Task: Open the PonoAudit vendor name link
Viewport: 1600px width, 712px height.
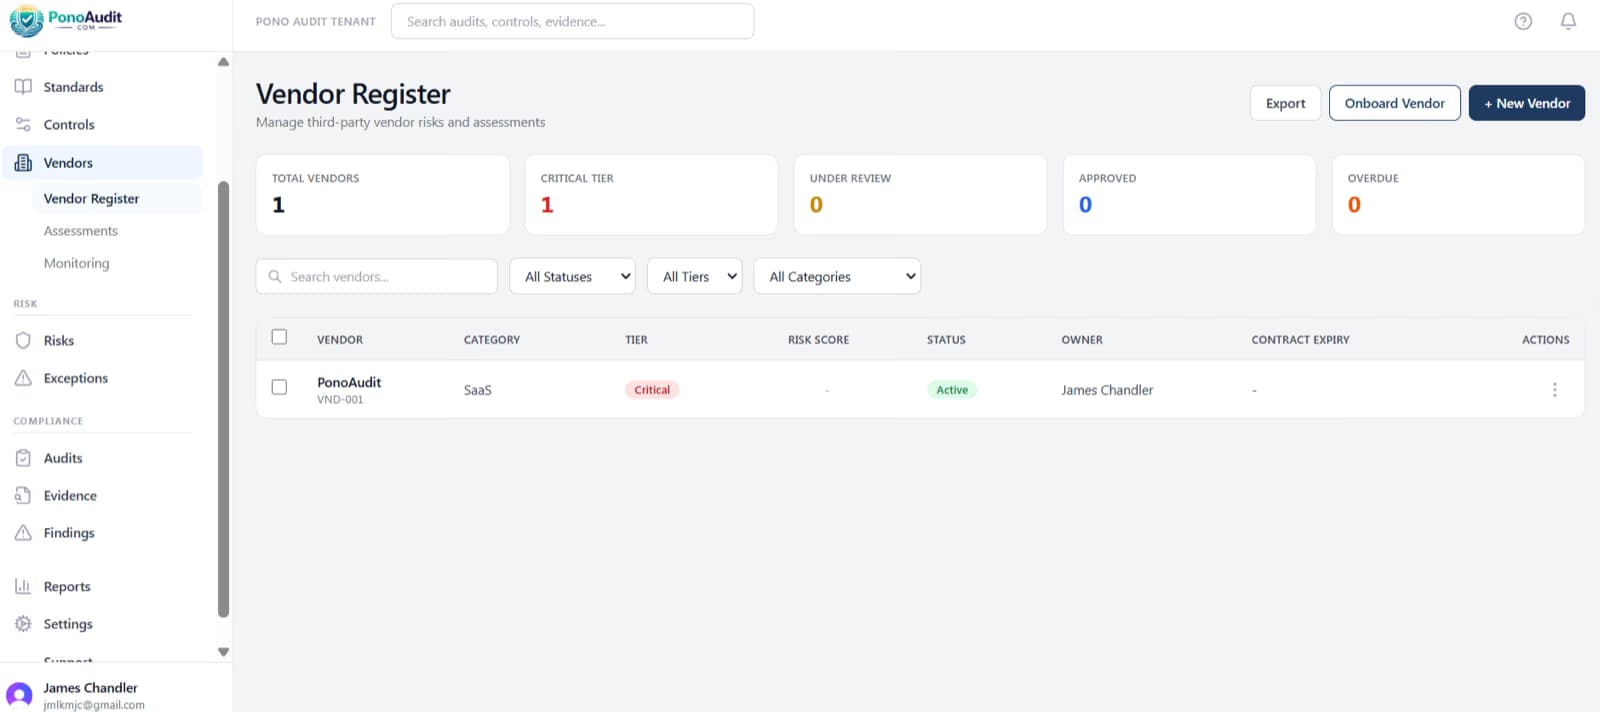Action: [x=349, y=382]
